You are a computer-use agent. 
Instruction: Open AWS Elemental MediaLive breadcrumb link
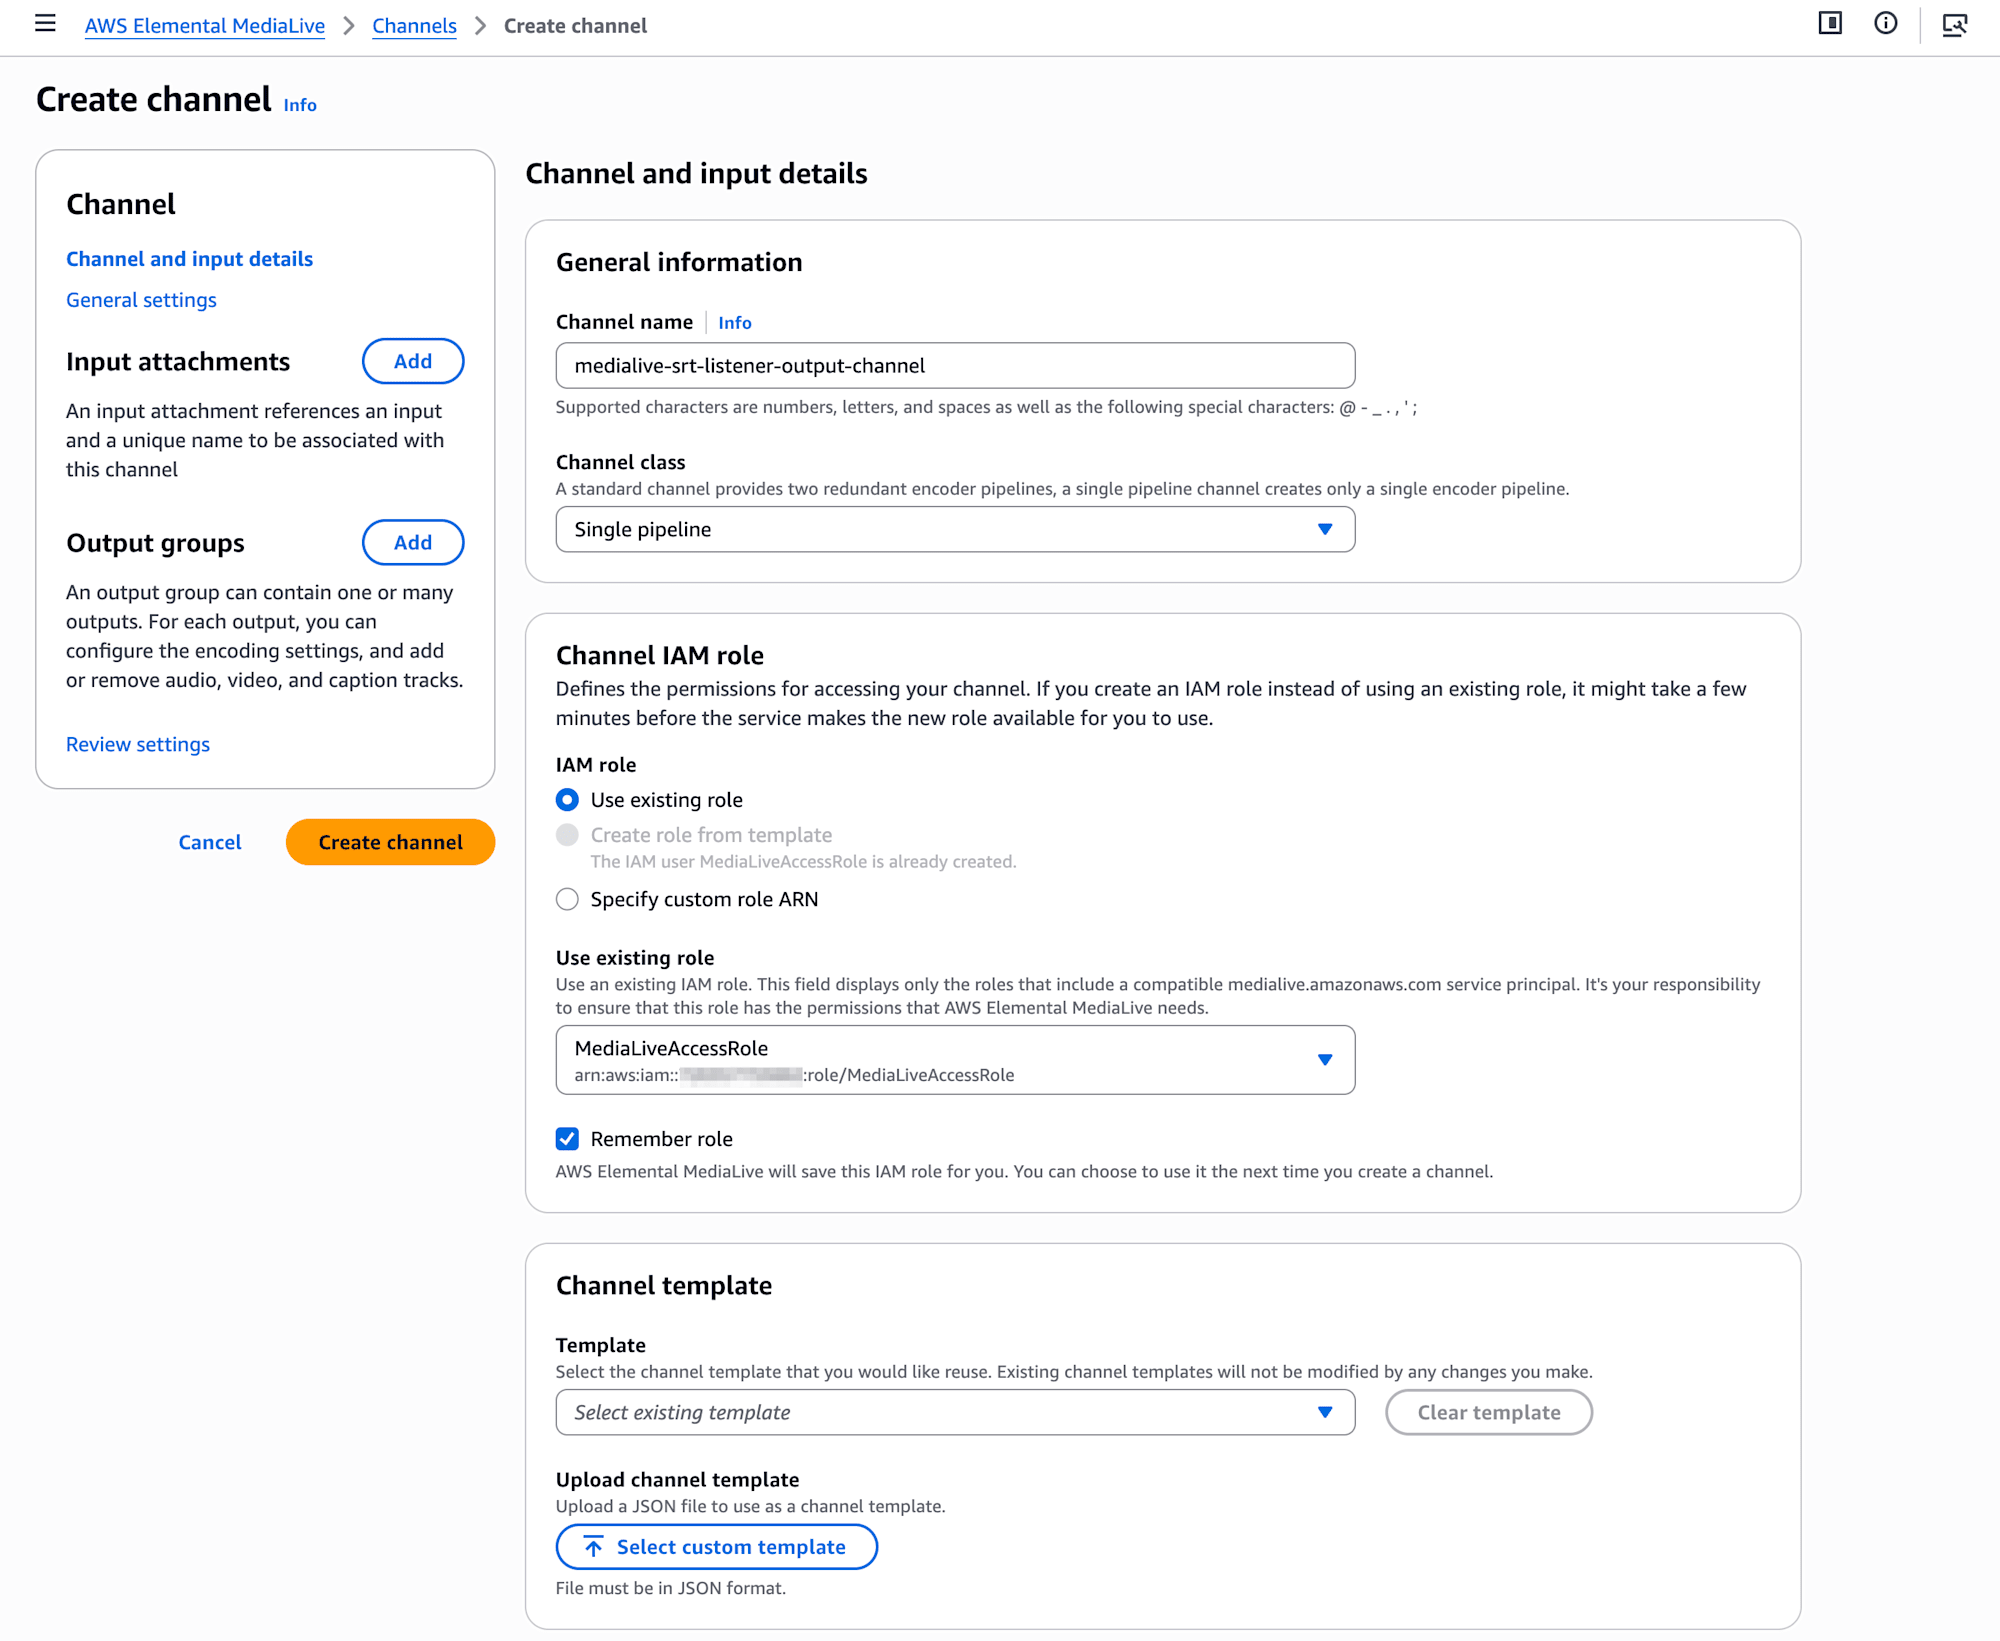[205, 26]
